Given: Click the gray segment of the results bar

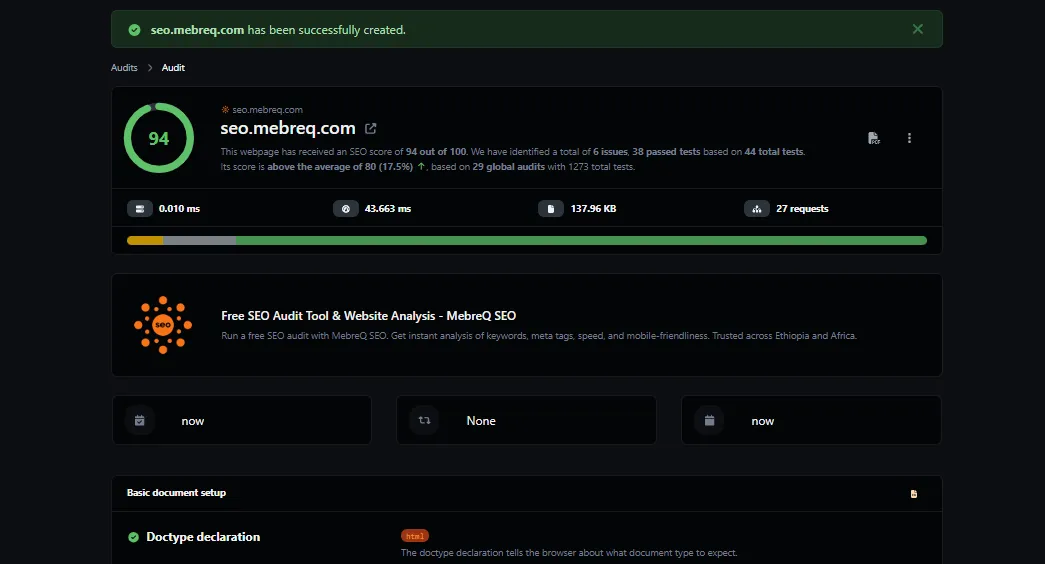Looking at the screenshot, I should 199,241.
